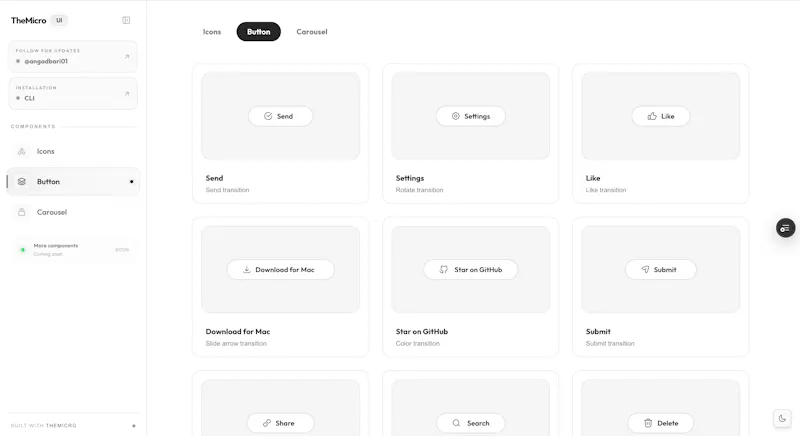
Task: Click the trash icon in Delete button
Action: pyautogui.click(x=648, y=423)
